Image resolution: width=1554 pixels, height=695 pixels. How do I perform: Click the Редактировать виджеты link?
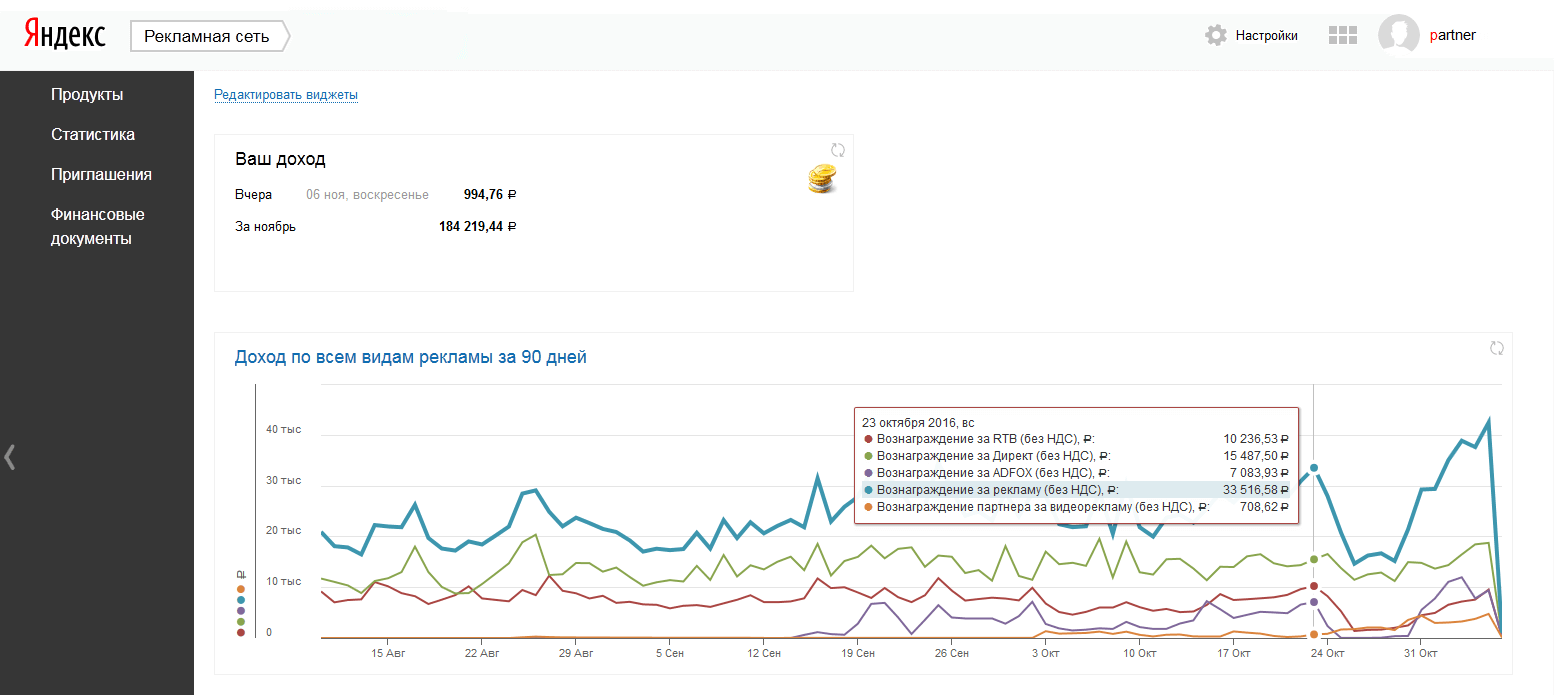tap(286, 95)
